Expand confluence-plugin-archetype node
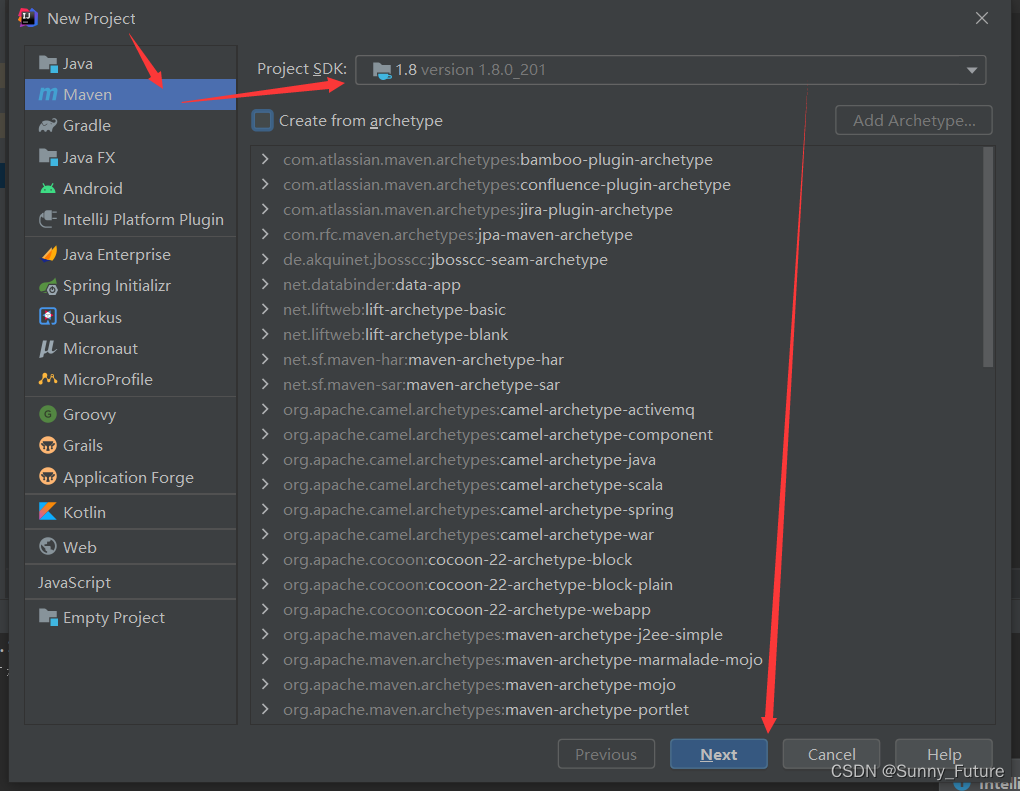Image resolution: width=1020 pixels, height=791 pixels. coord(265,184)
